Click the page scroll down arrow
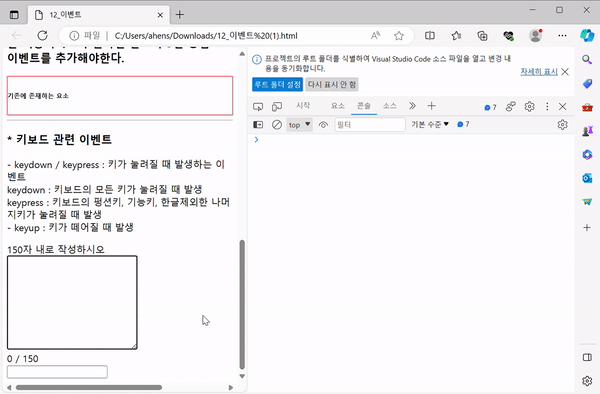Image resolution: width=600 pixels, height=394 pixels. tap(242, 376)
